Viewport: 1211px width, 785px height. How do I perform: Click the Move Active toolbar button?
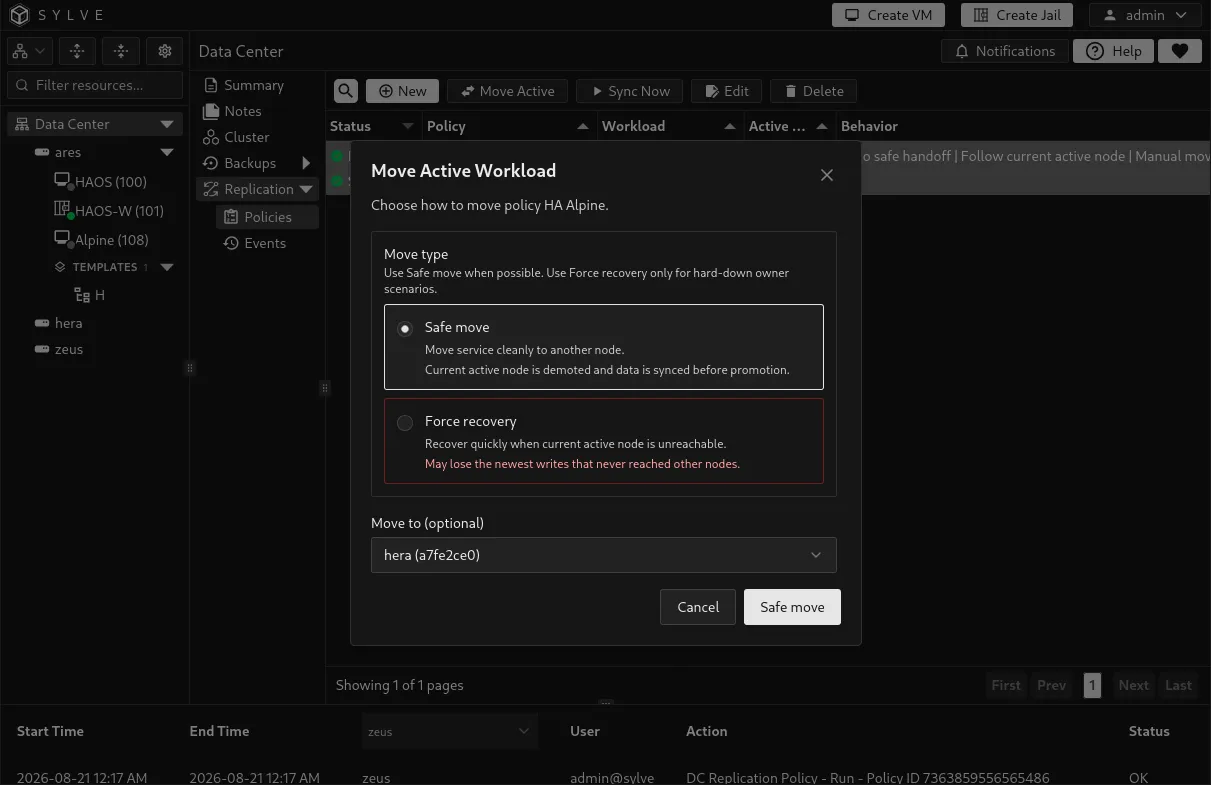point(507,91)
